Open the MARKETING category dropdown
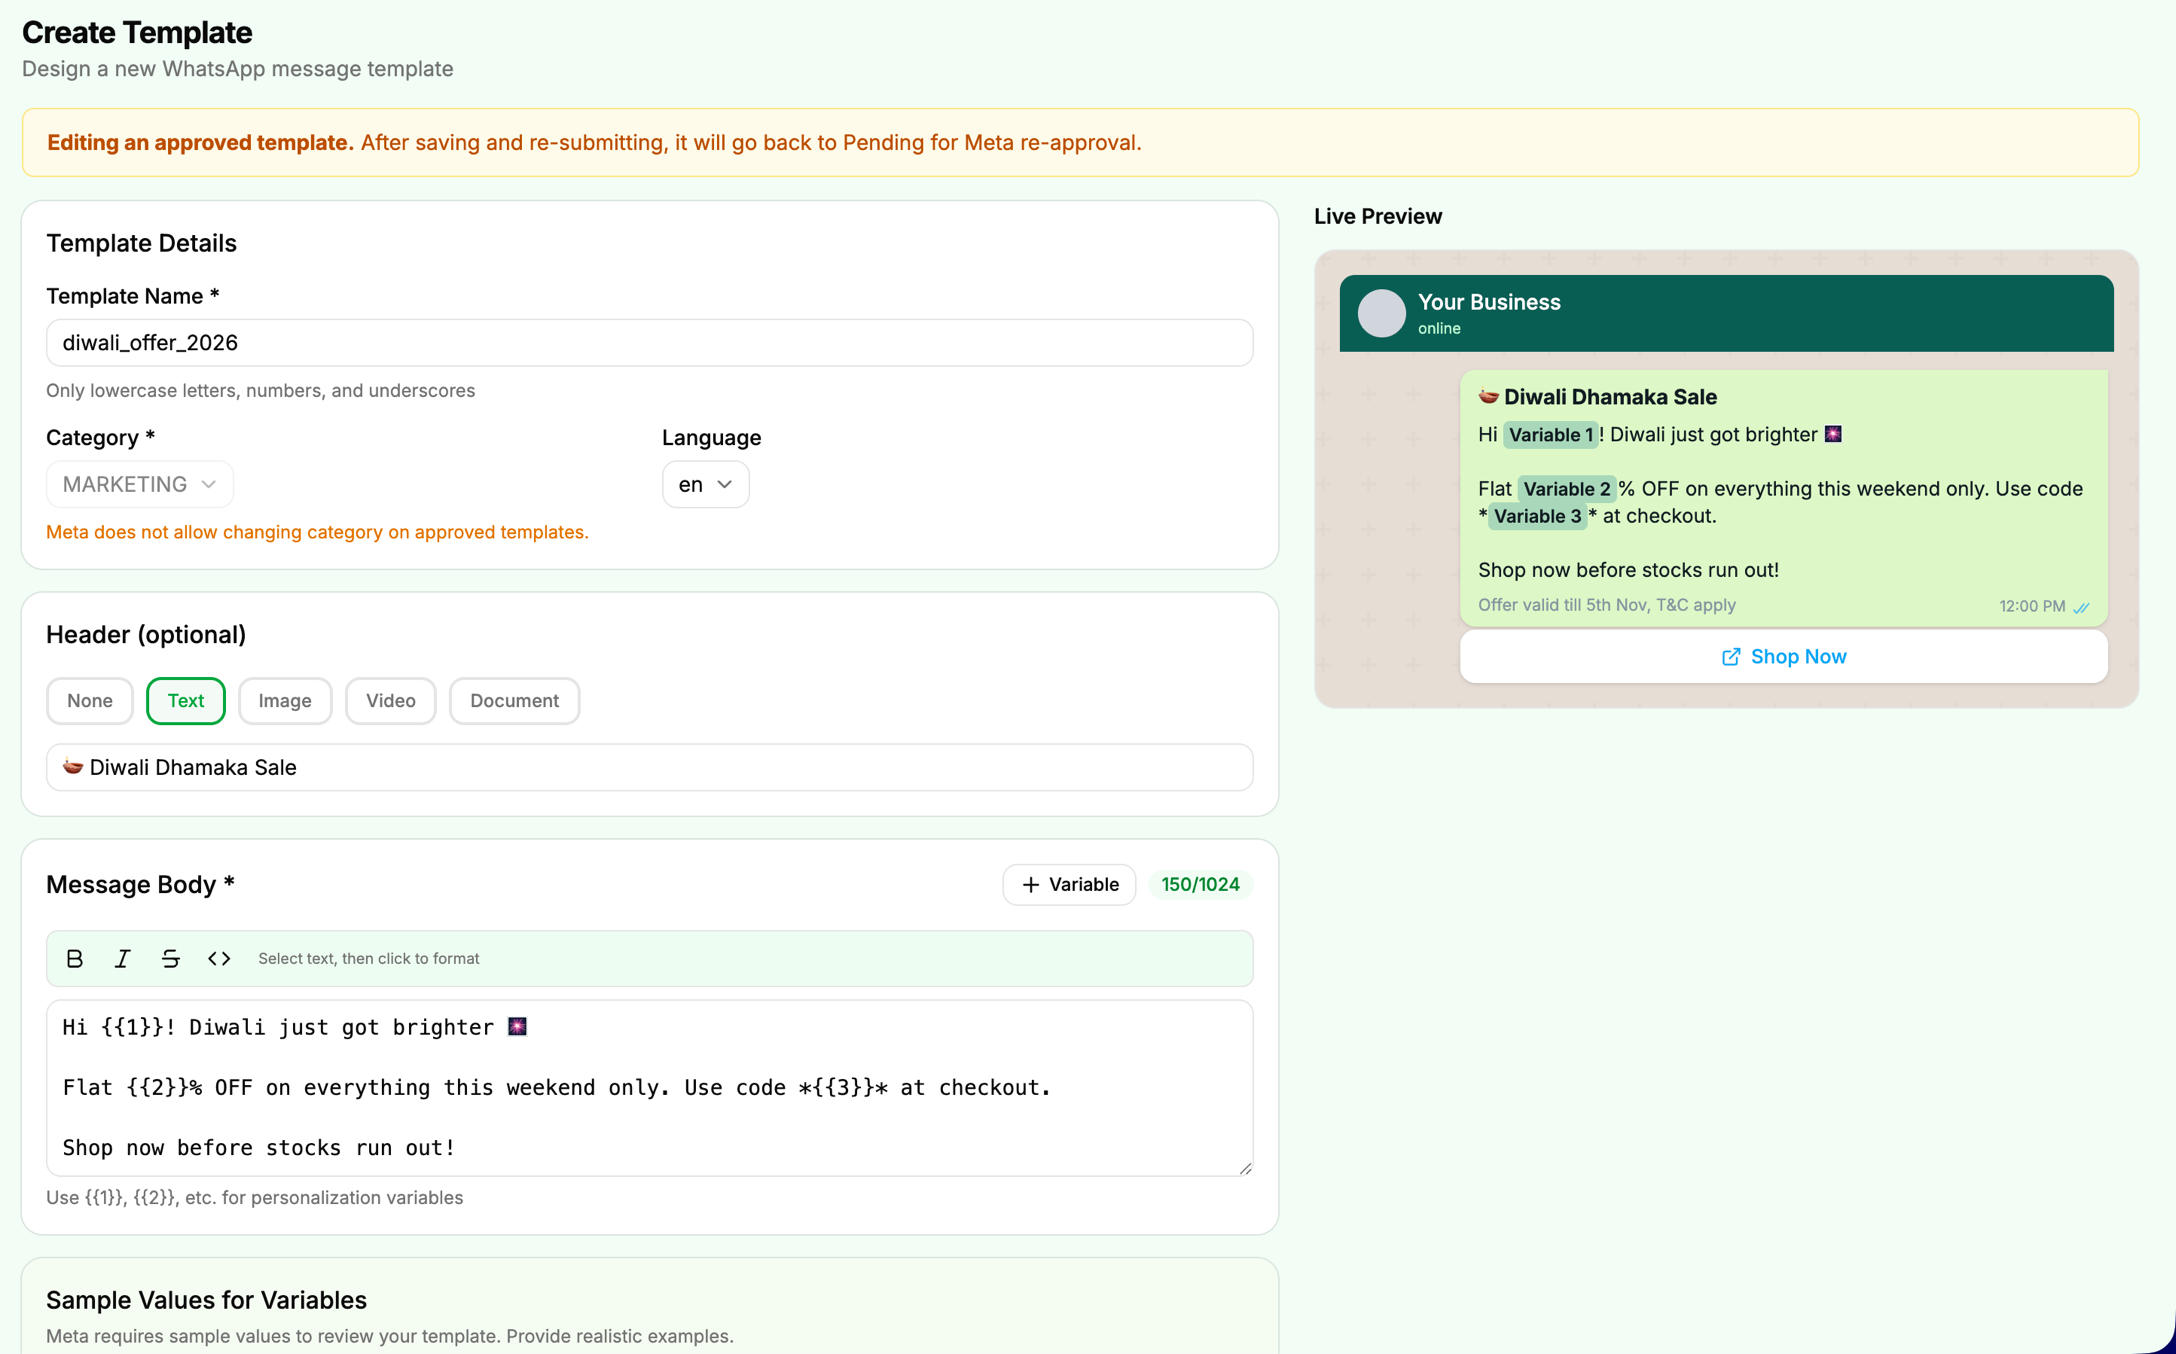Screen dimensions: 2176x1354 pyautogui.click(x=140, y=484)
